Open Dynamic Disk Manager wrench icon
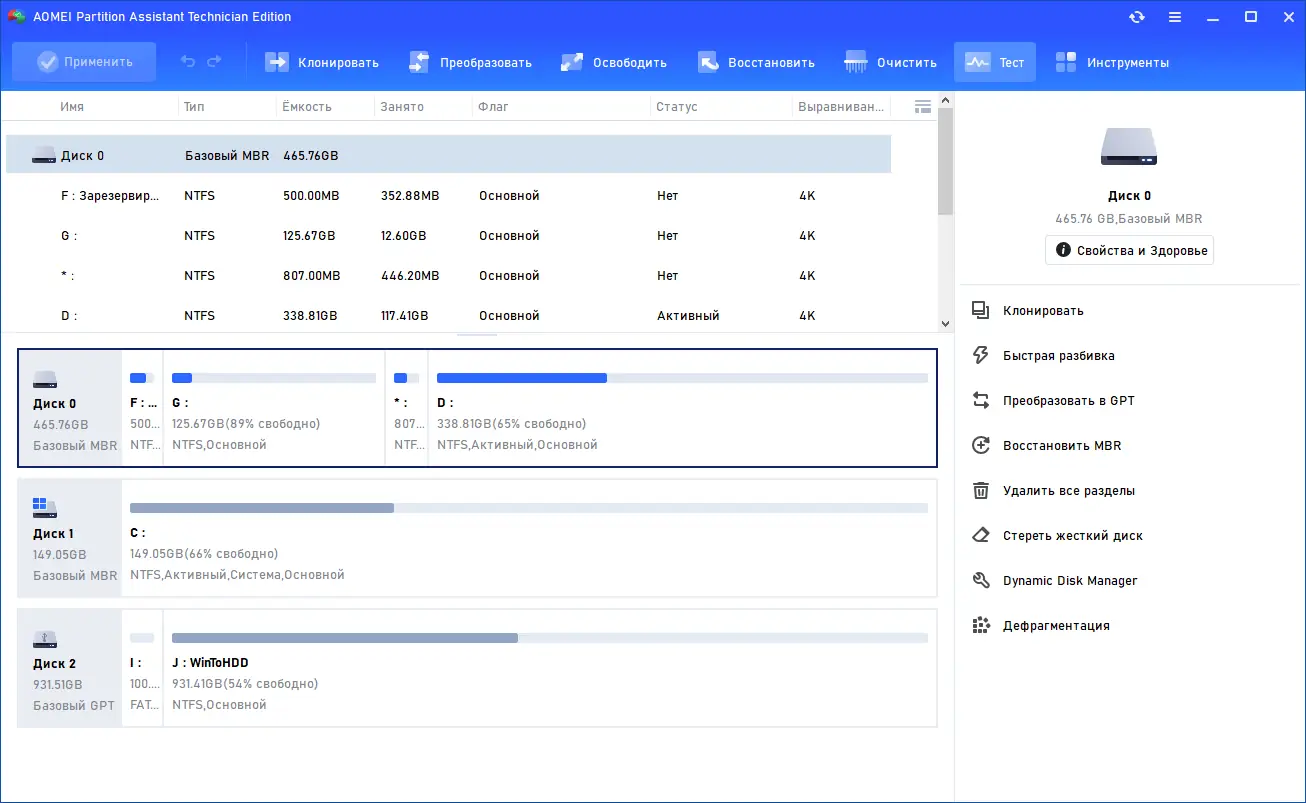This screenshot has height=803, width=1306. click(981, 581)
